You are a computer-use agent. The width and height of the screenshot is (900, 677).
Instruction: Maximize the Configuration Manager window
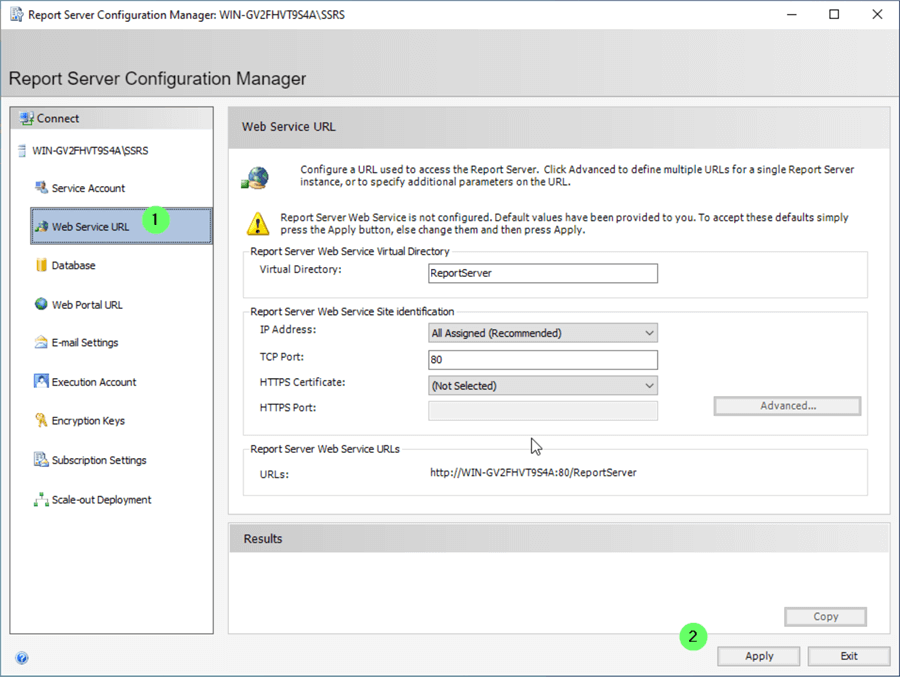pyautogui.click(x=834, y=15)
